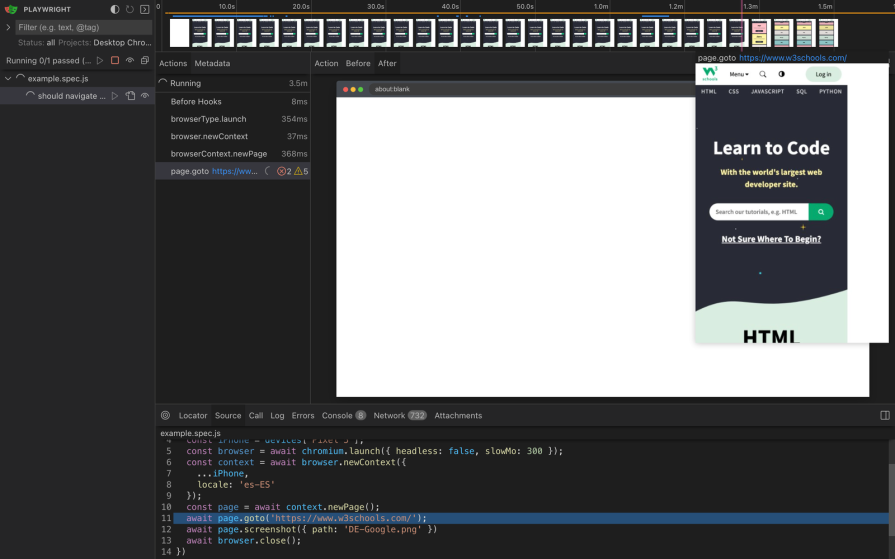Screen dimensions: 895x559
Task: Click the test filter text field
Action: click(x=83, y=28)
